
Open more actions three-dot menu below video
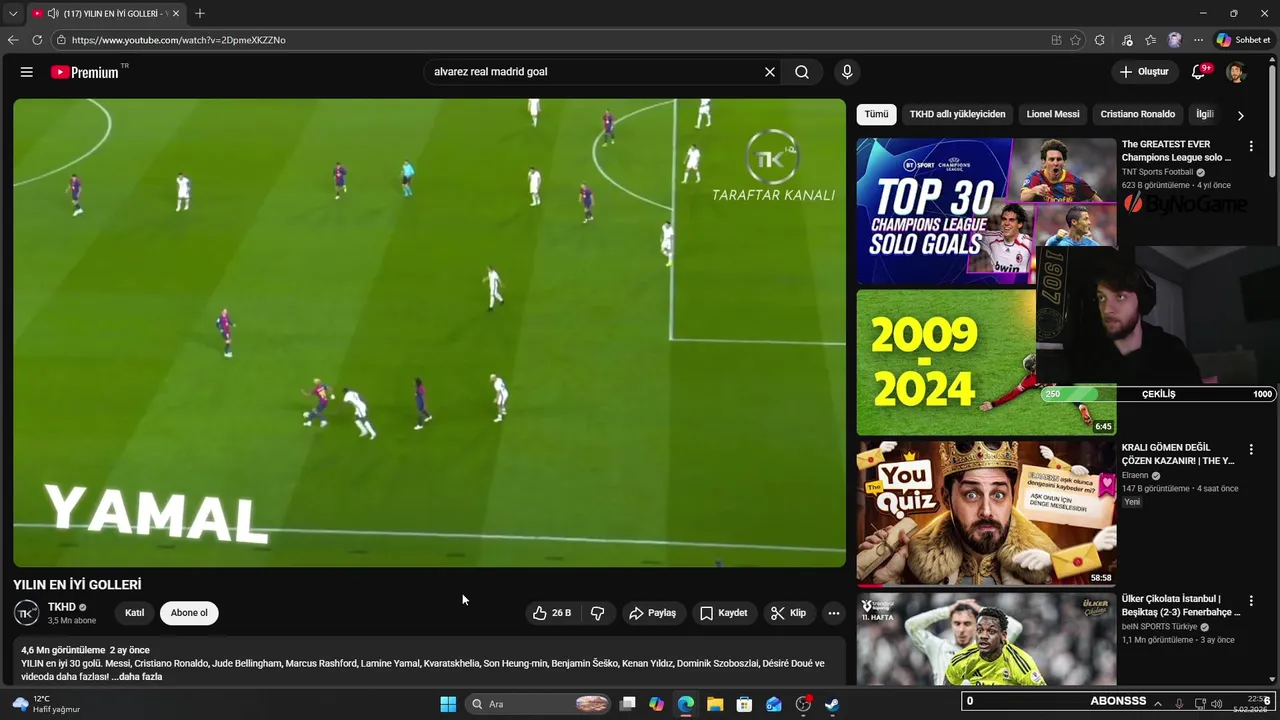pyautogui.click(x=834, y=613)
